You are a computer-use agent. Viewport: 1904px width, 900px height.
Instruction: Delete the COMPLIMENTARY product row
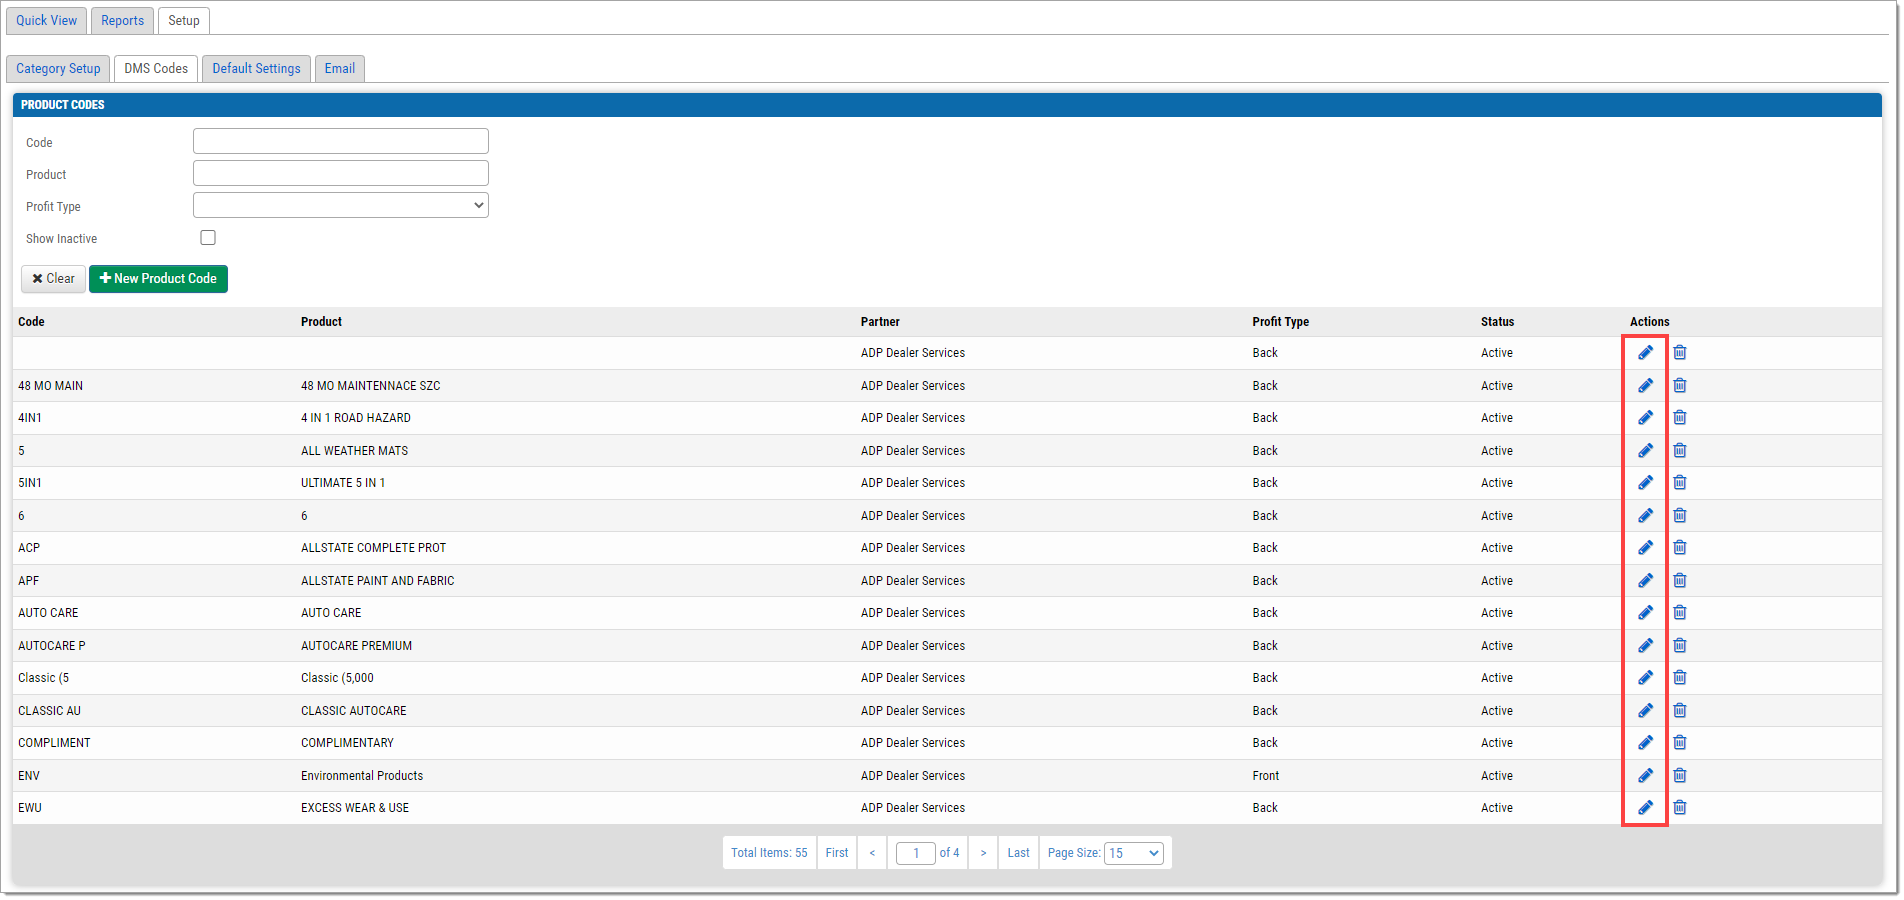click(x=1680, y=742)
